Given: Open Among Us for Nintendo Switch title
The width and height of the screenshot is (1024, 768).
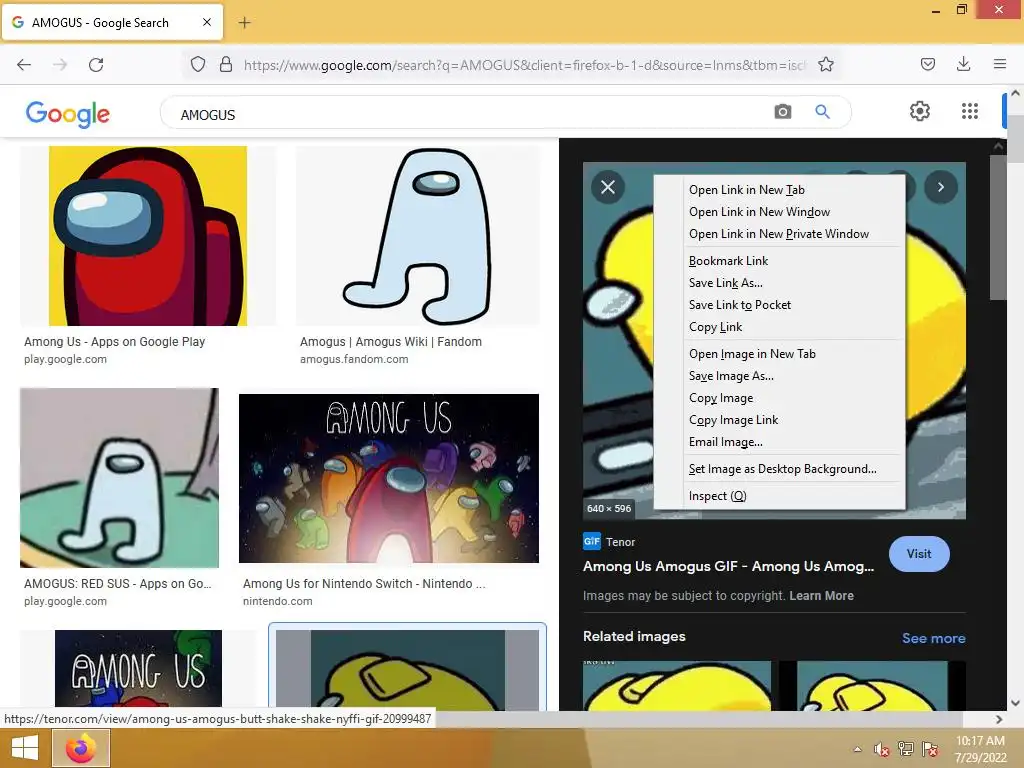Looking at the screenshot, I should 364,584.
